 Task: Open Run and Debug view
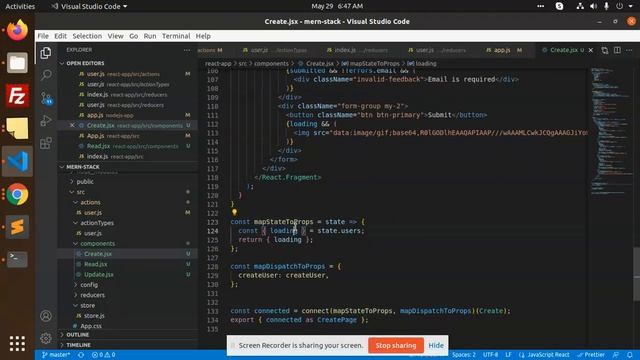tap(46, 120)
